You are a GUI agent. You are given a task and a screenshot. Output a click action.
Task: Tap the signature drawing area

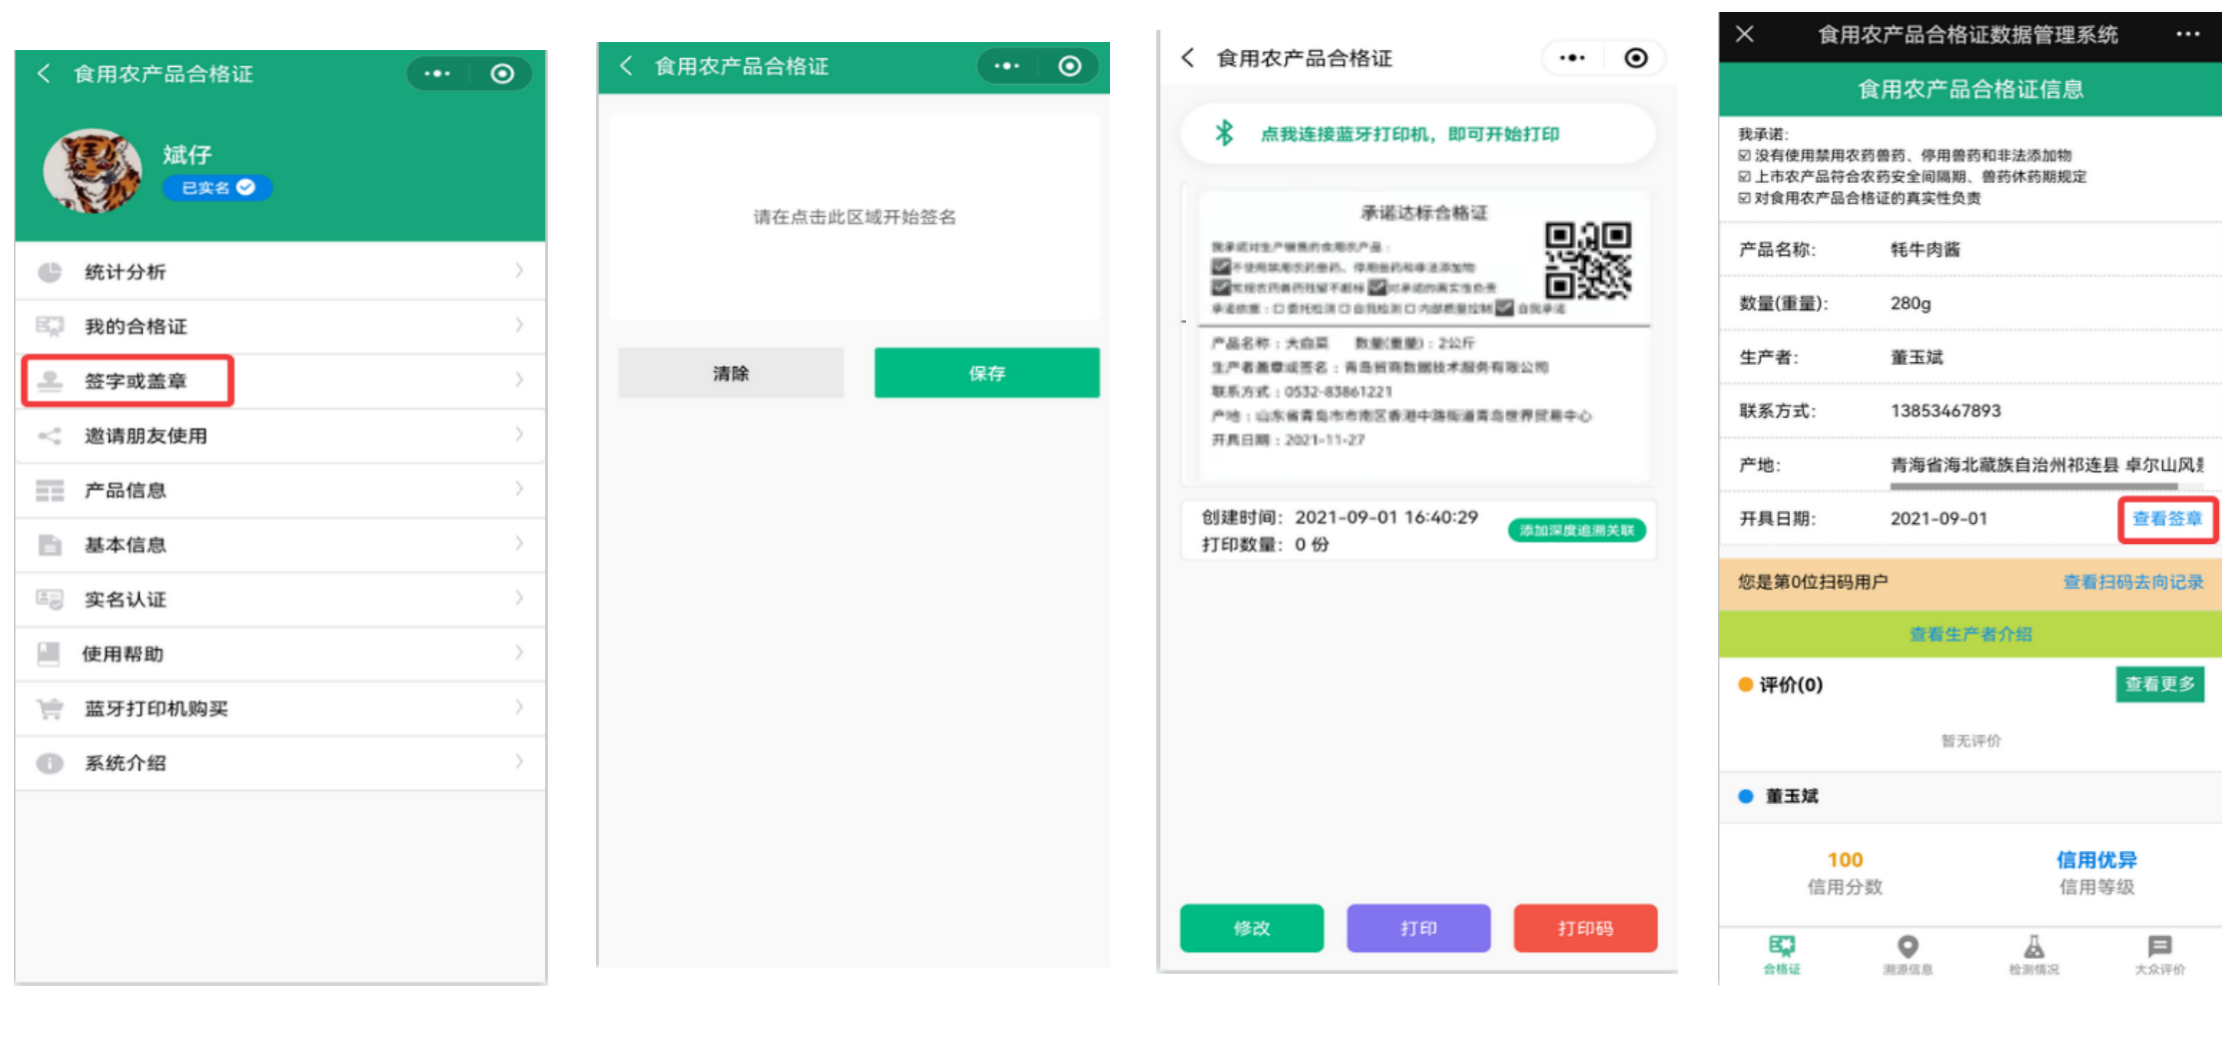click(853, 217)
